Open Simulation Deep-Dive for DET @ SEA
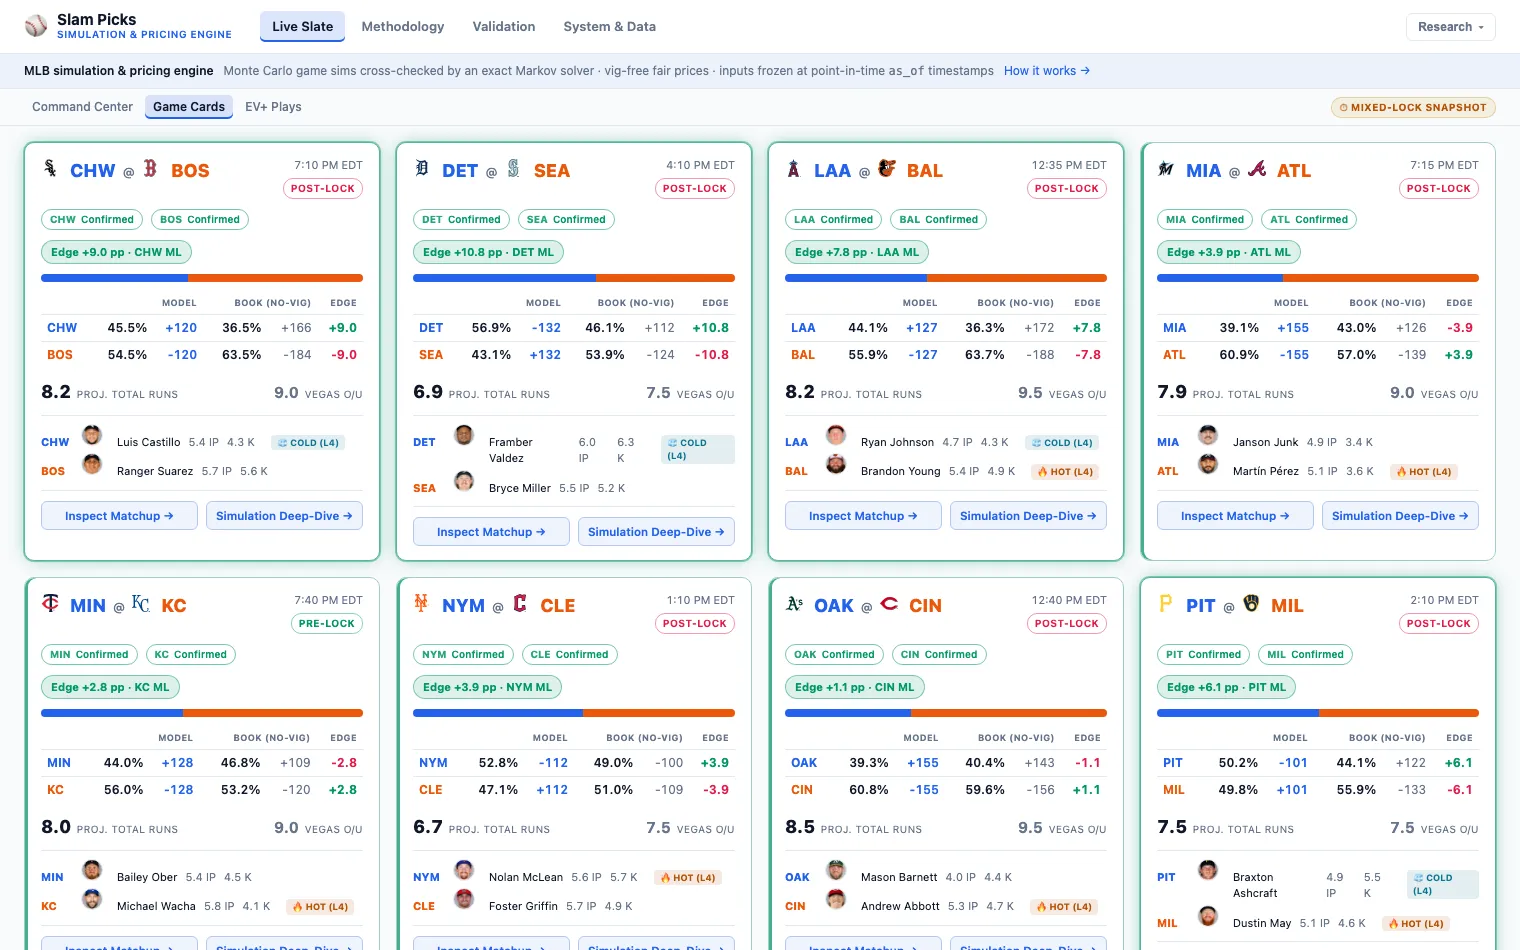Screen dimensions: 1520x950 click(656, 532)
